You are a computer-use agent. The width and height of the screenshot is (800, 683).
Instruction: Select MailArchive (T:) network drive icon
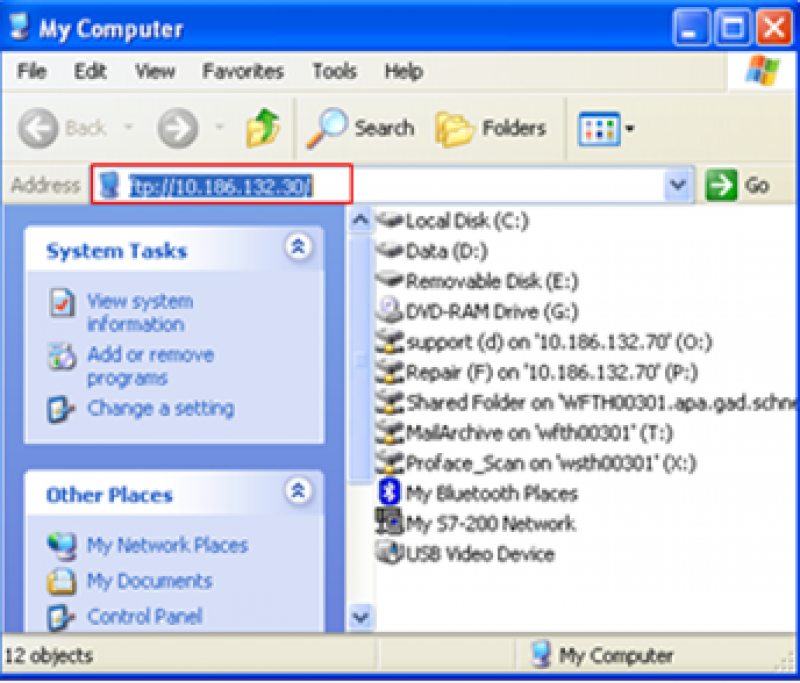[390, 433]
